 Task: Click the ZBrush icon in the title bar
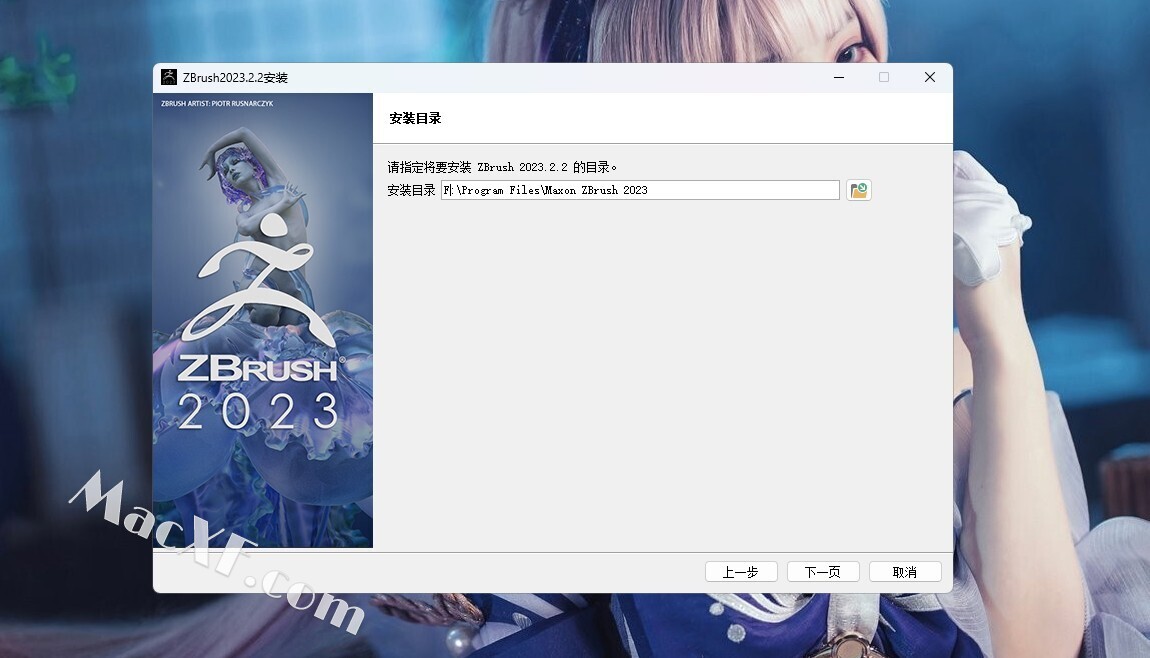(169, 77)
